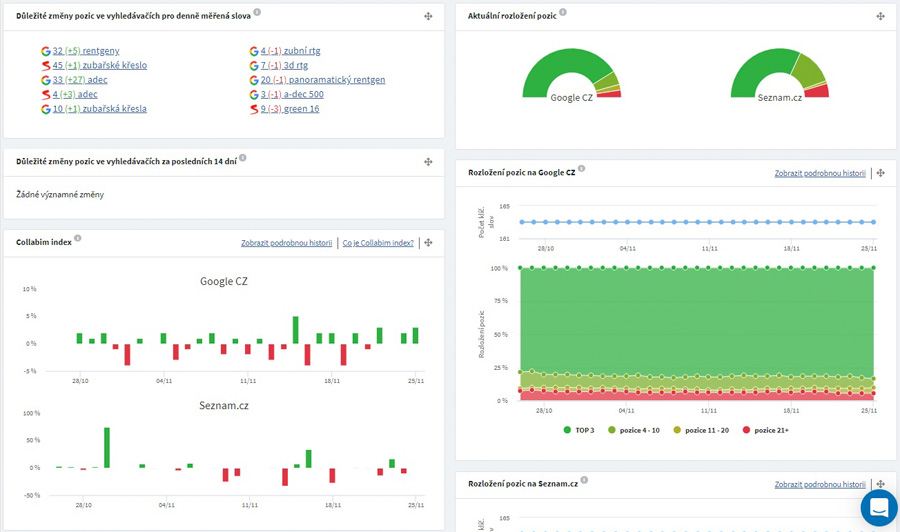Open Zobrazit podrobnou historii for Collabim index
This screenshot has width=900, height=532.
point(286,243)
